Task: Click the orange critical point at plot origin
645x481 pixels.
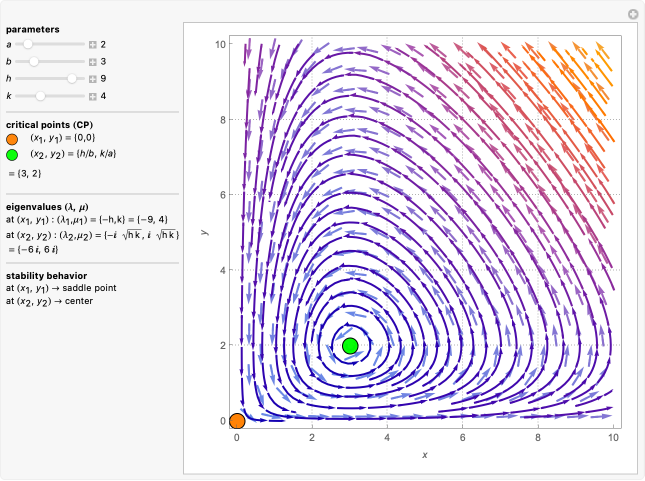Action: 237,421
